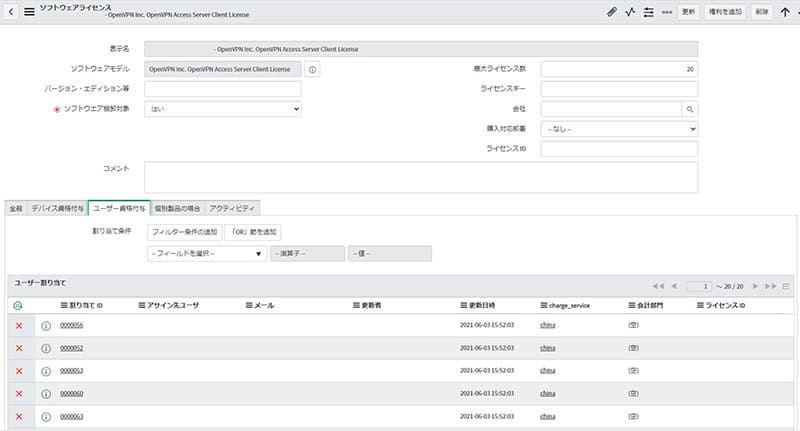Open the ソフトウェア棚卸対象 dropdown showing はい

coord(223,109)
